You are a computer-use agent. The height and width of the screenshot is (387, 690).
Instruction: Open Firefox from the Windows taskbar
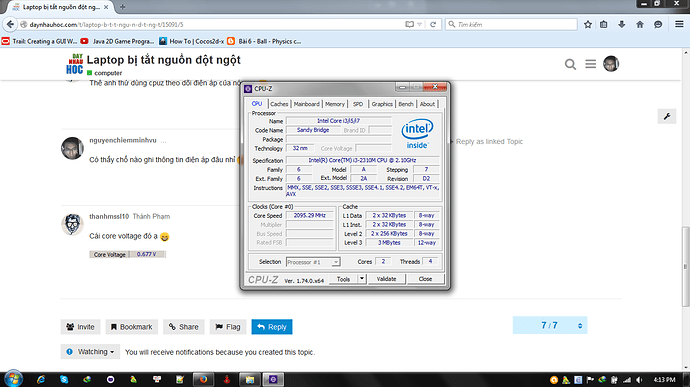203,380
